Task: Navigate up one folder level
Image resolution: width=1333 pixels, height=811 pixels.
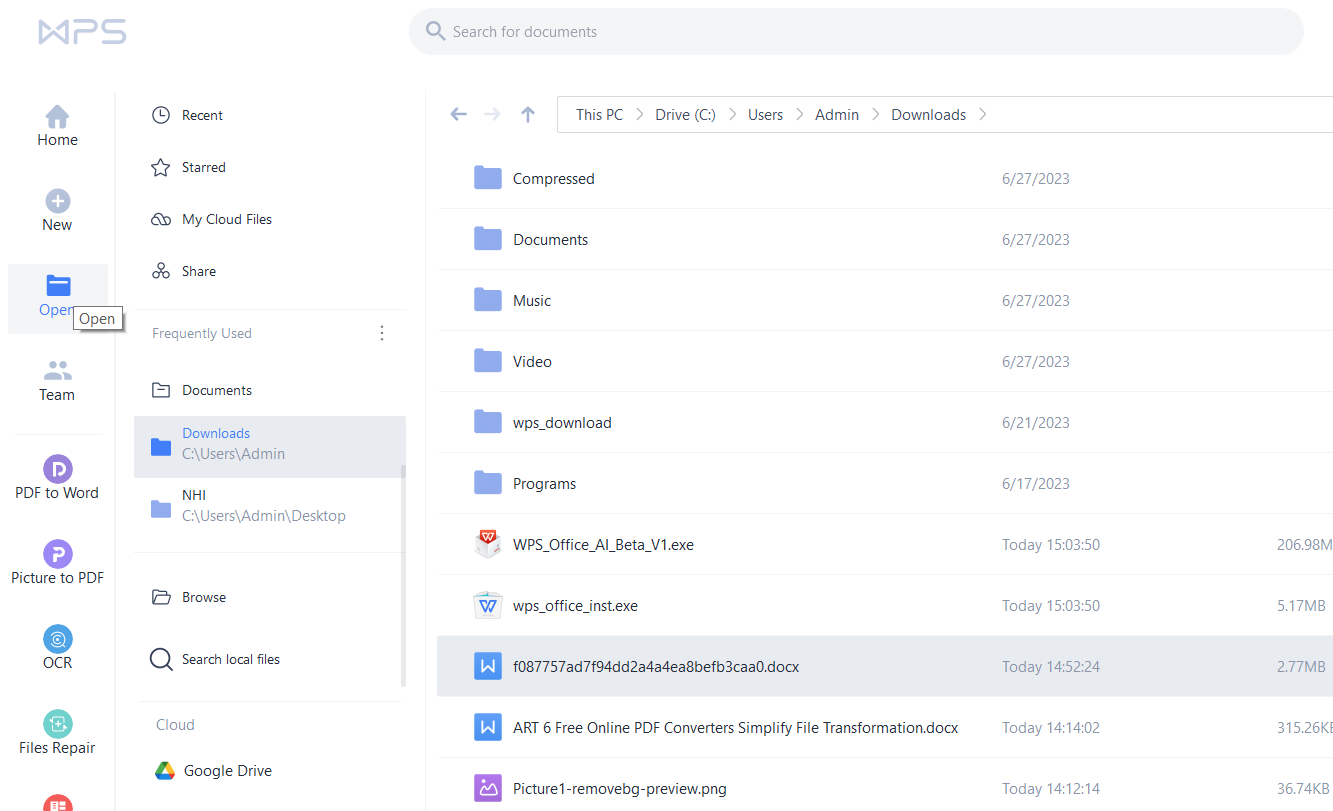Action: click(x=528, y=115)
